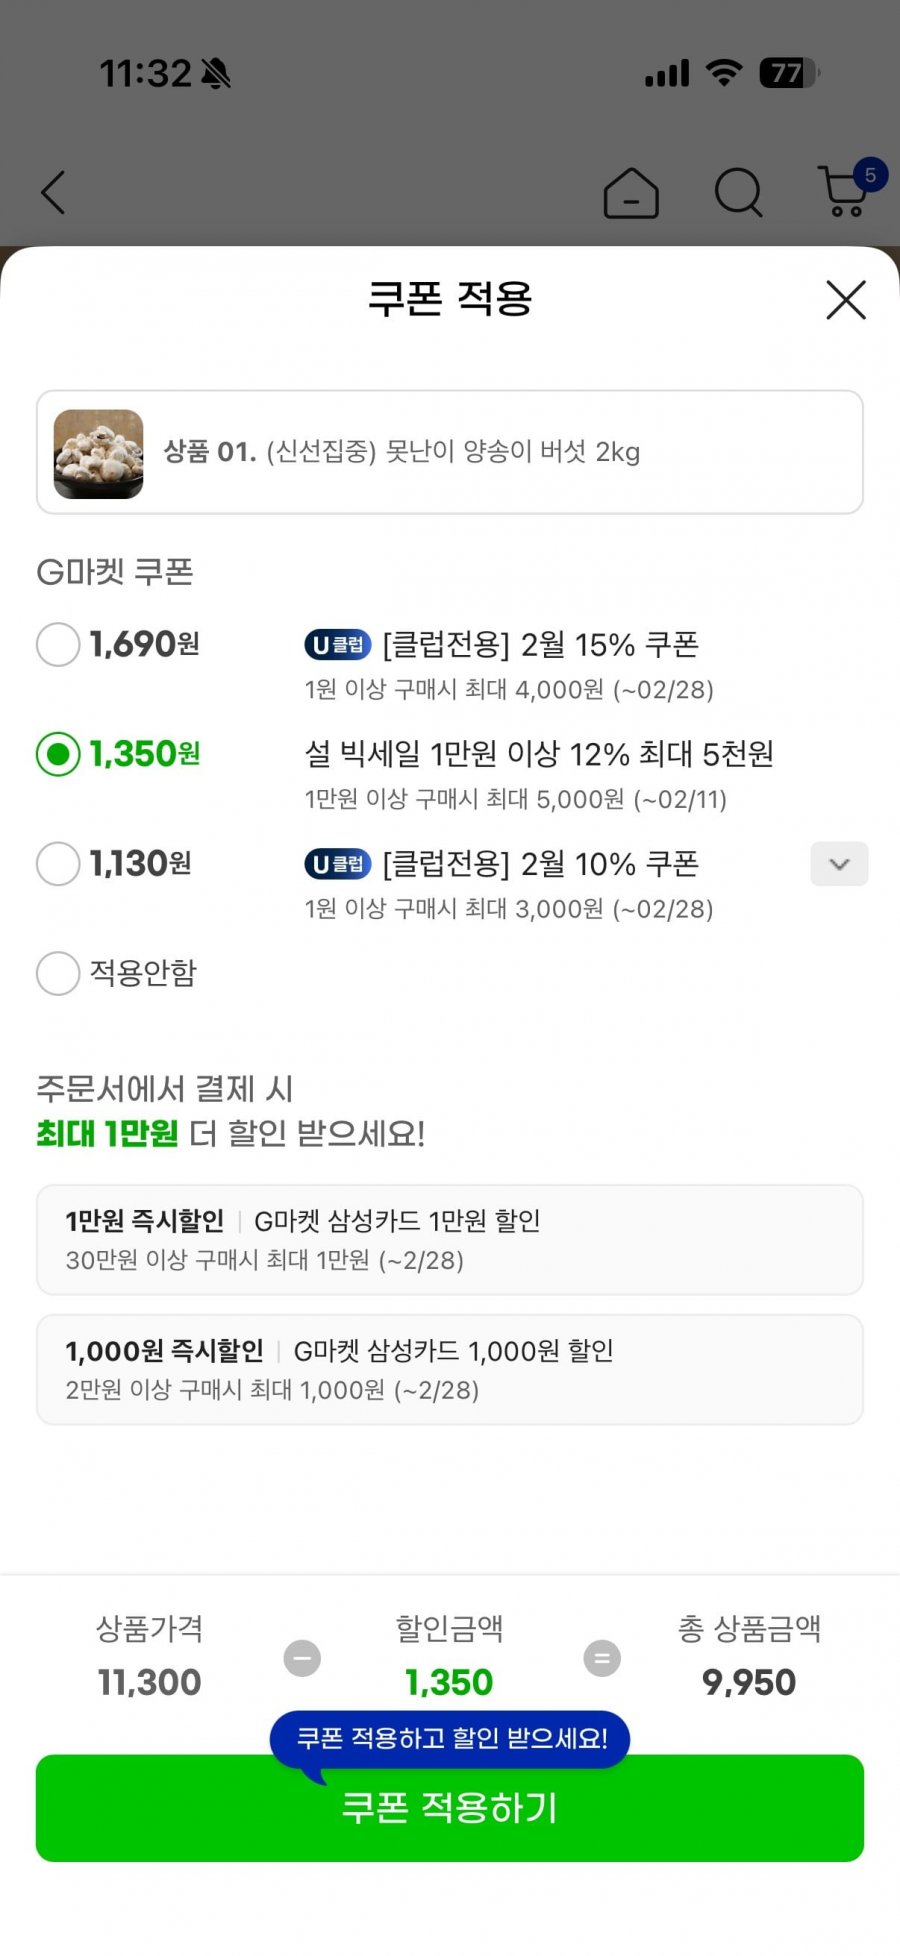Viewport: 900px width, 1956px height.
Task: Go to the home icon
Action: click(631, 192)
